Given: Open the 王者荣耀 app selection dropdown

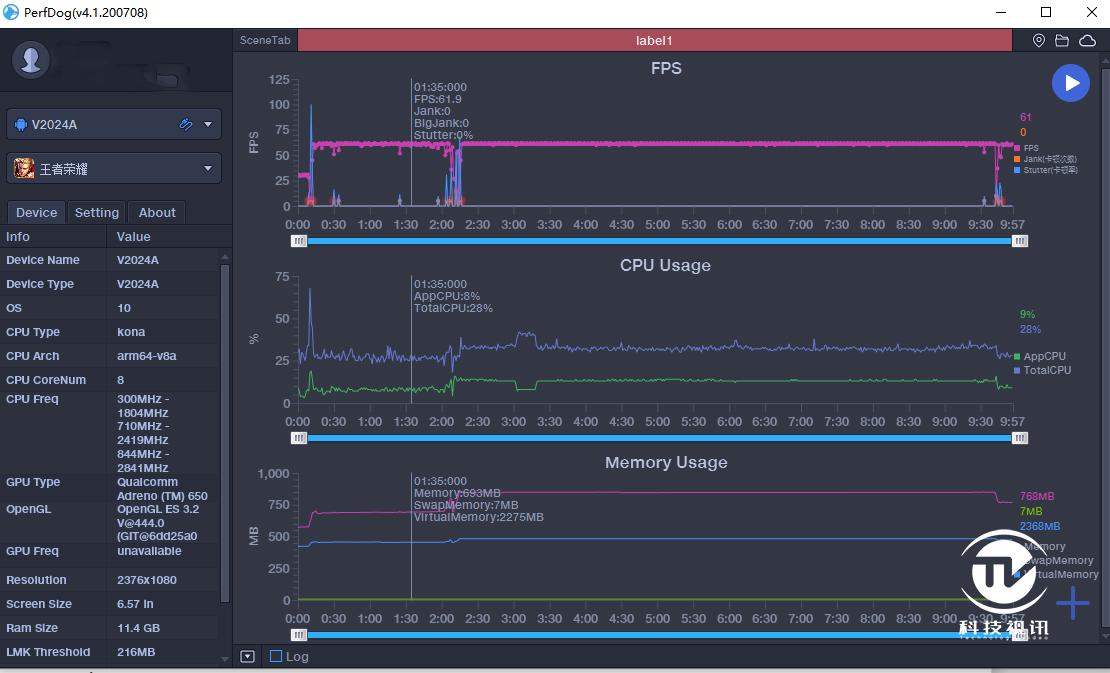Looking at the screenshot, I should (208, 169).
